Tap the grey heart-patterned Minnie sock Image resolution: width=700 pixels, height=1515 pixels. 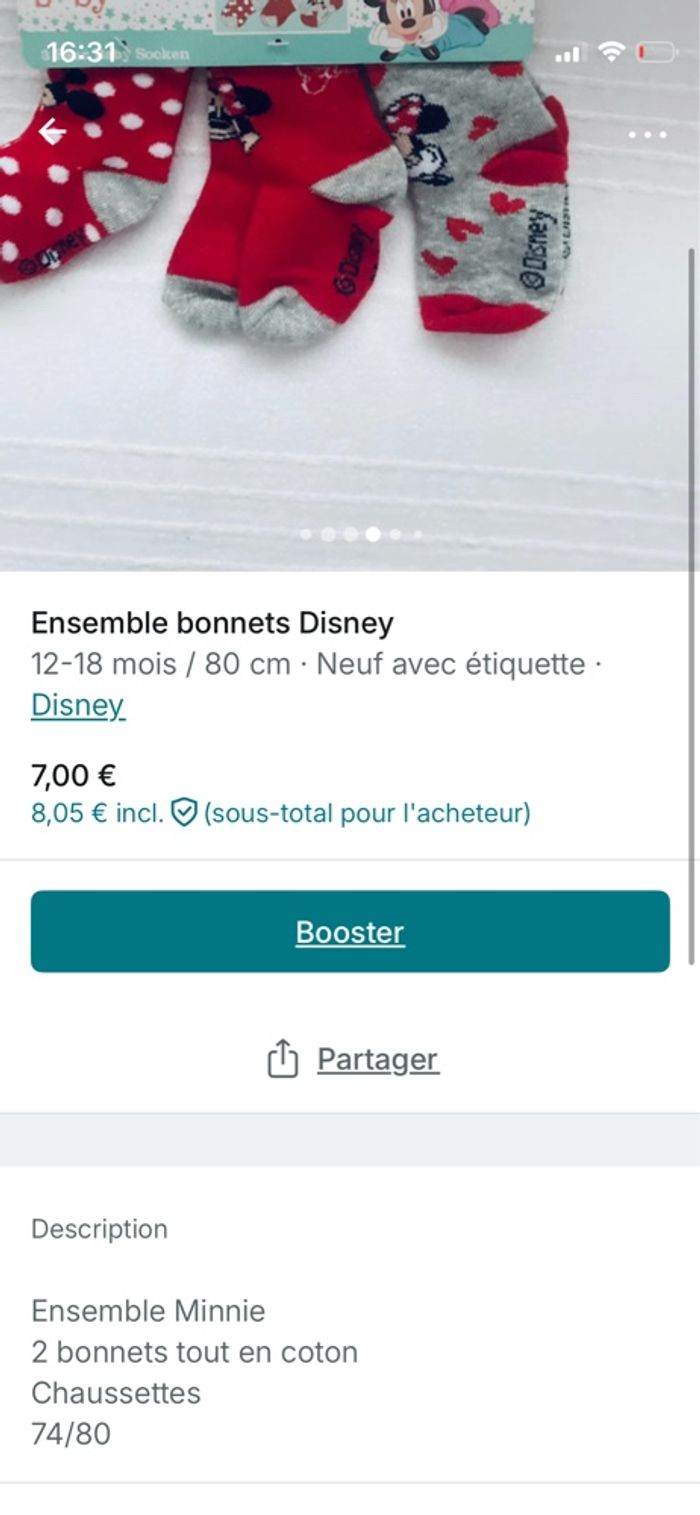point(480,210)
